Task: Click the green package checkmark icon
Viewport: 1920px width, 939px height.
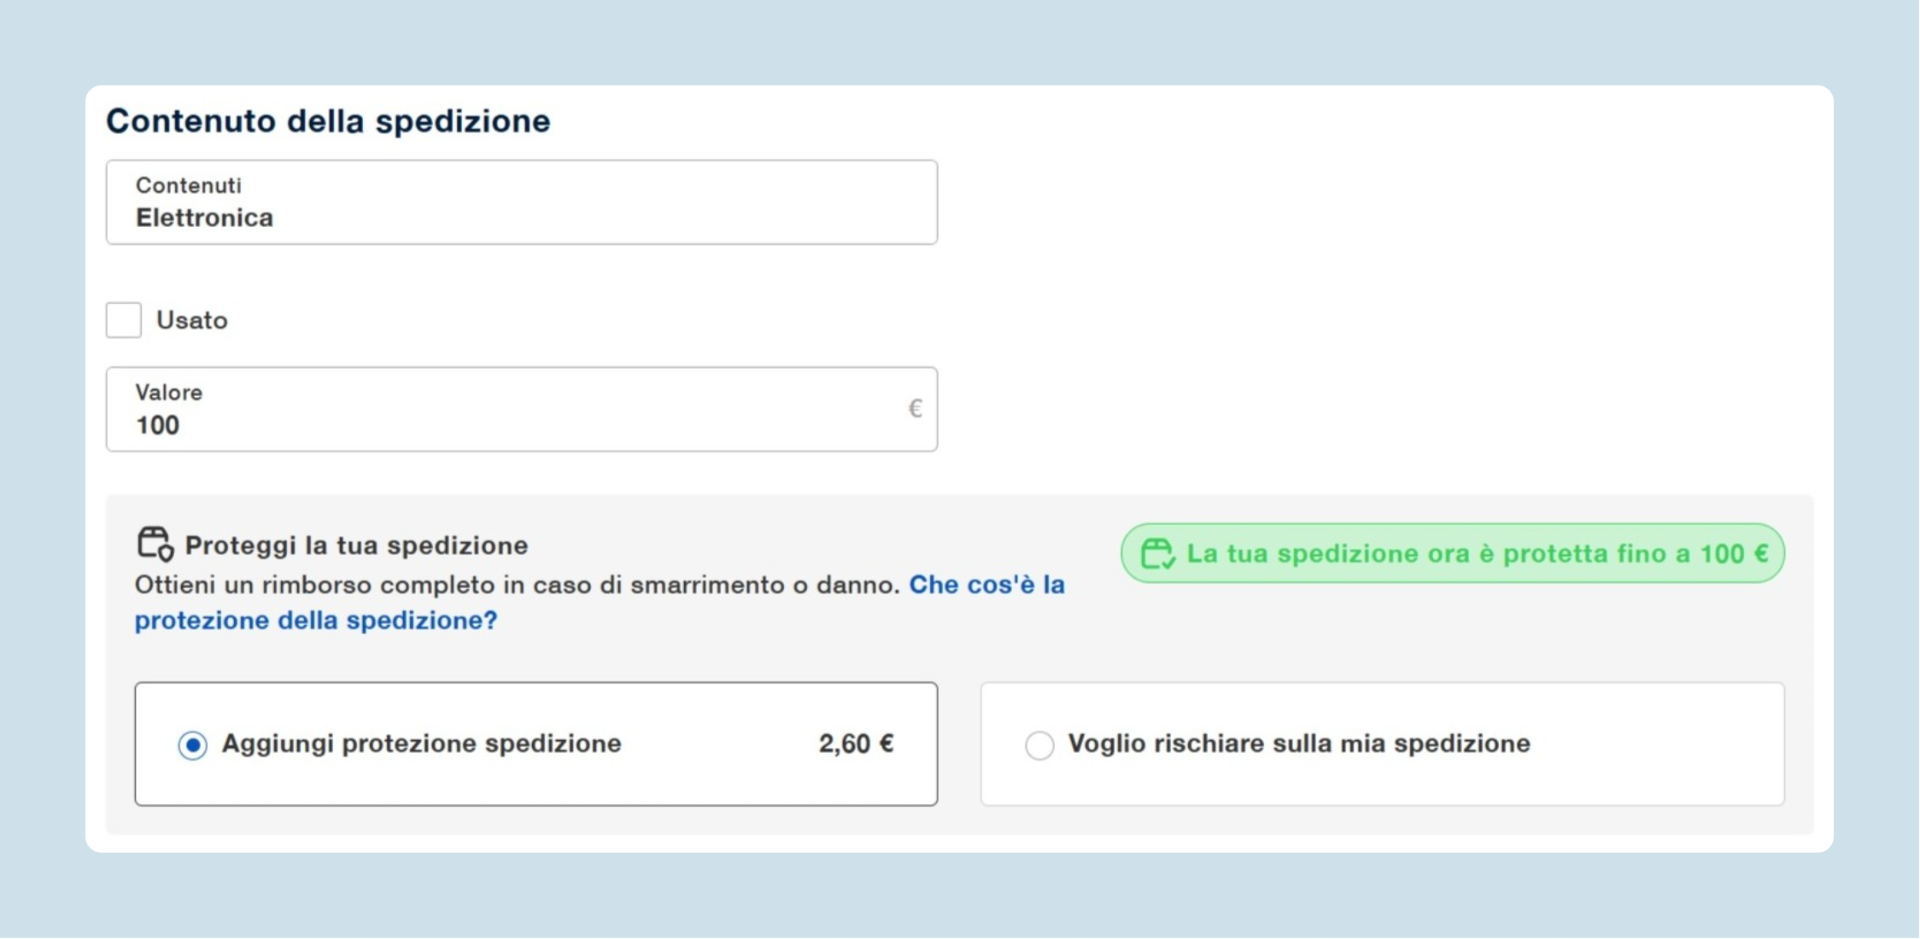Action: pos(1157,553)
